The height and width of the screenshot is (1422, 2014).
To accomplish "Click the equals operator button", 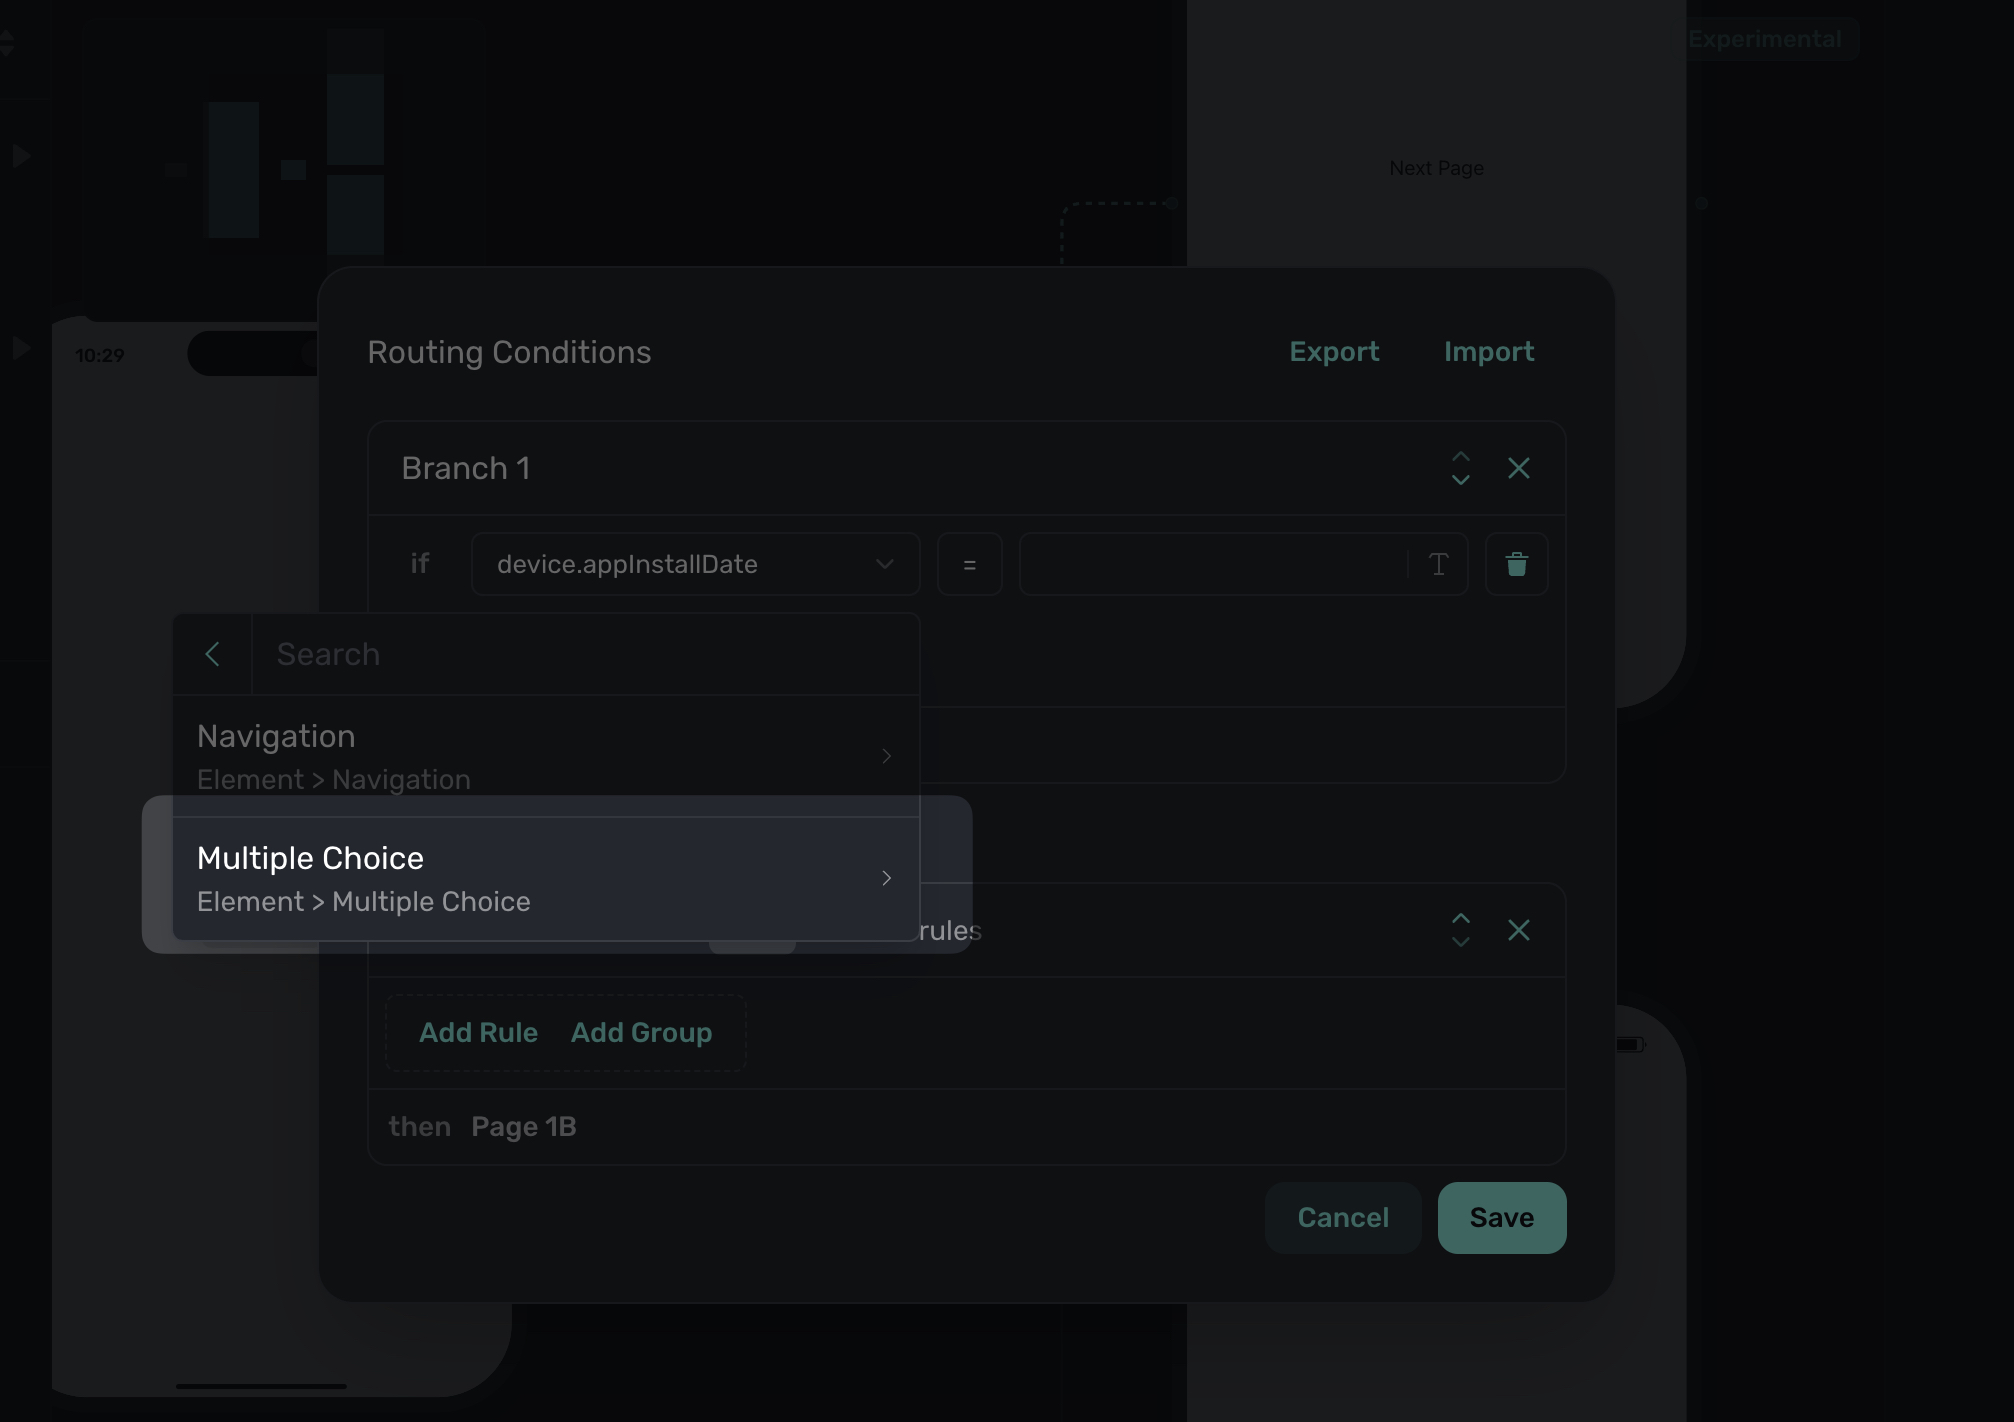I will coord(969,564).
